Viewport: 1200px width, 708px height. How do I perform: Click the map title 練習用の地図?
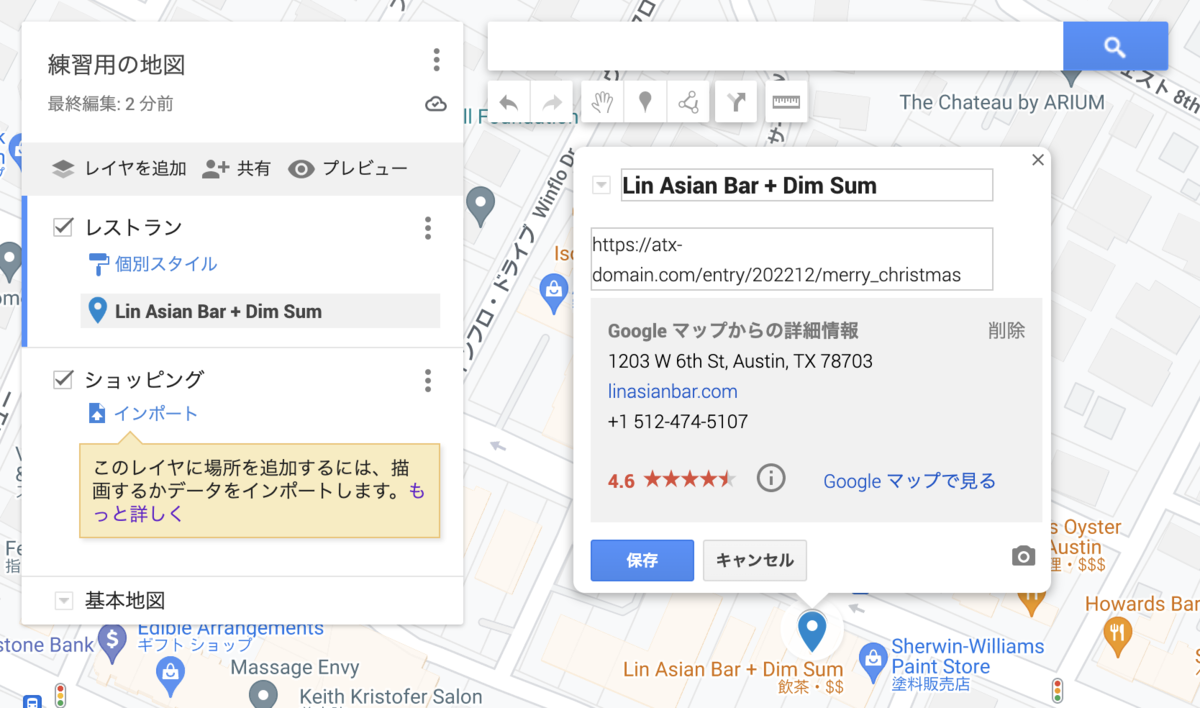(x=116, y=65)
